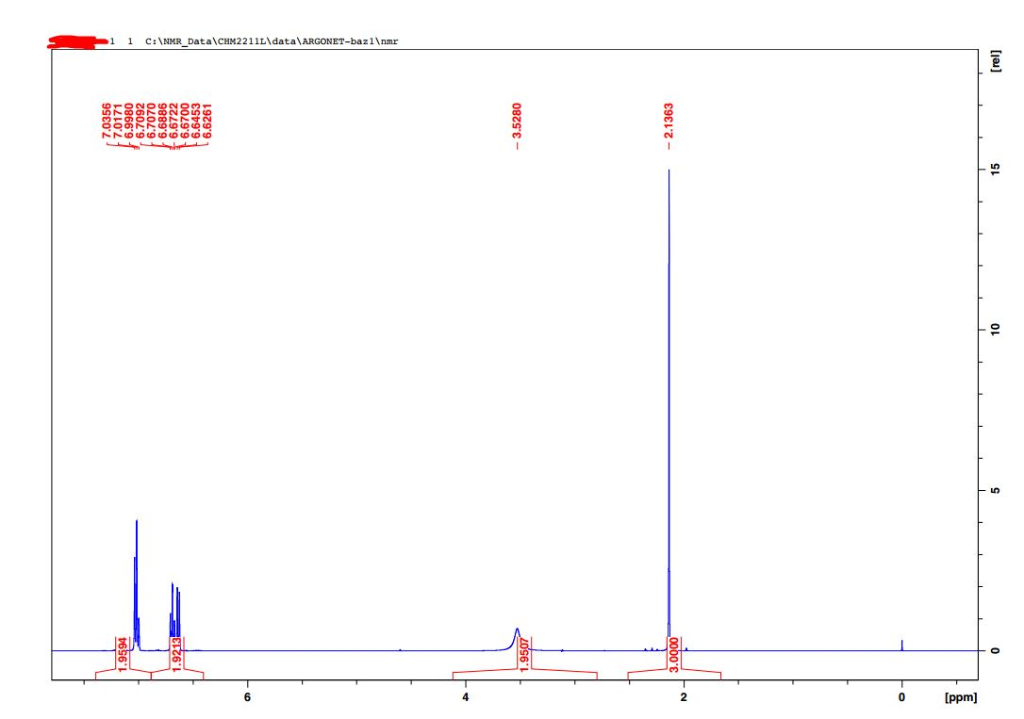
Task: Click the 2.1363 chemical shift label
Action: (x=669, y=120)
